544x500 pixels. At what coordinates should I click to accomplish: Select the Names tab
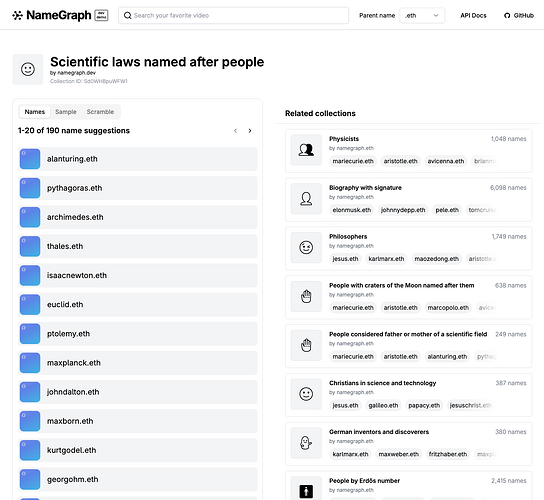tap(35, 112)
